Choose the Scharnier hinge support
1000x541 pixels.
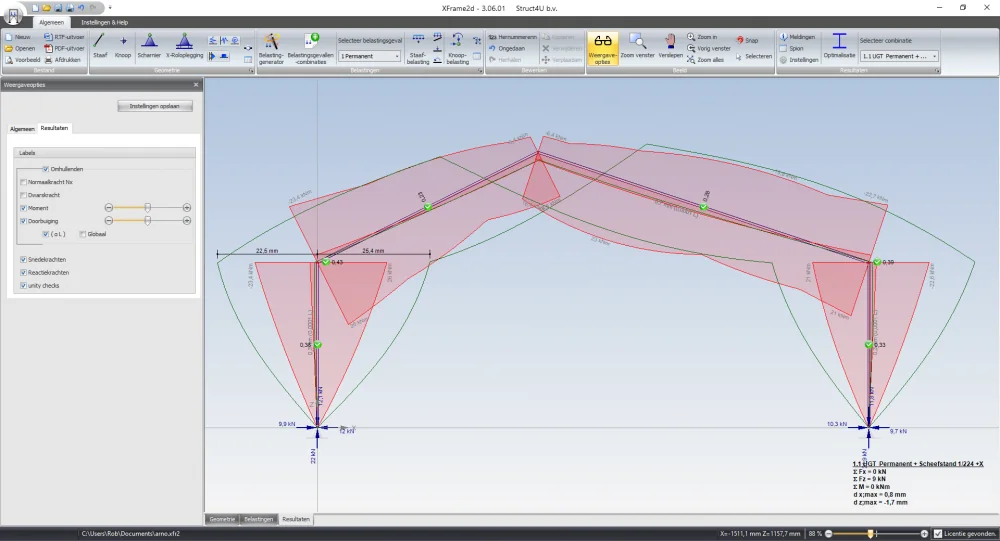coord(149,47)
